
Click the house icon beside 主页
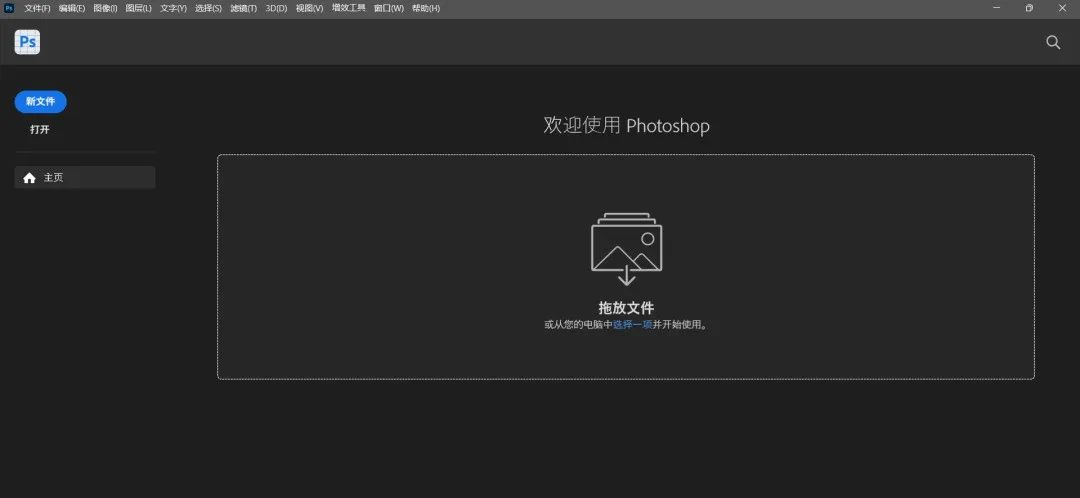[29, 178]
